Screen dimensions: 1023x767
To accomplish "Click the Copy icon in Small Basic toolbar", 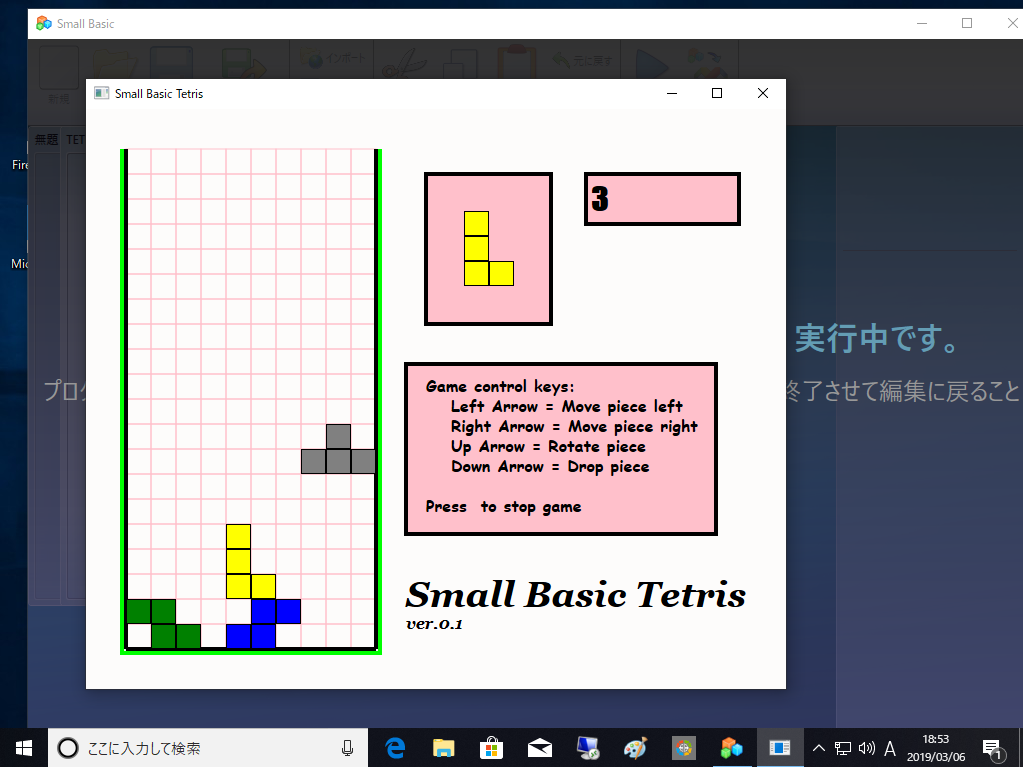I will (459, 65).
